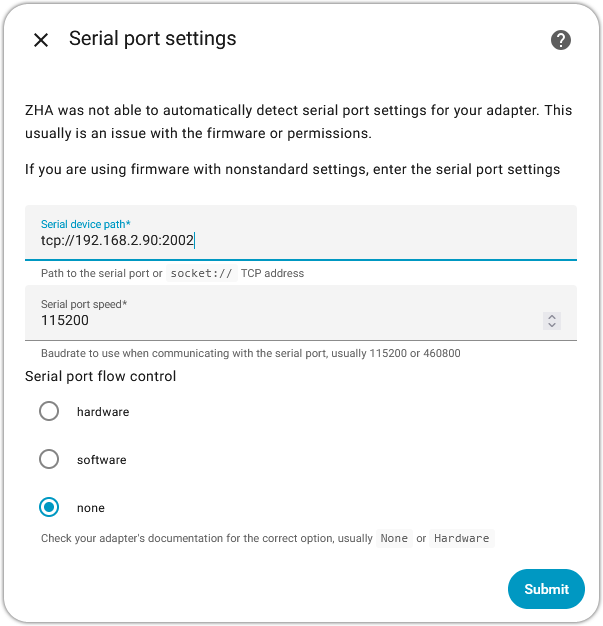The height and width of the screenshot is (626, 603).
Task: Close the Serial port settings dialog
Action: pos(41,40)
